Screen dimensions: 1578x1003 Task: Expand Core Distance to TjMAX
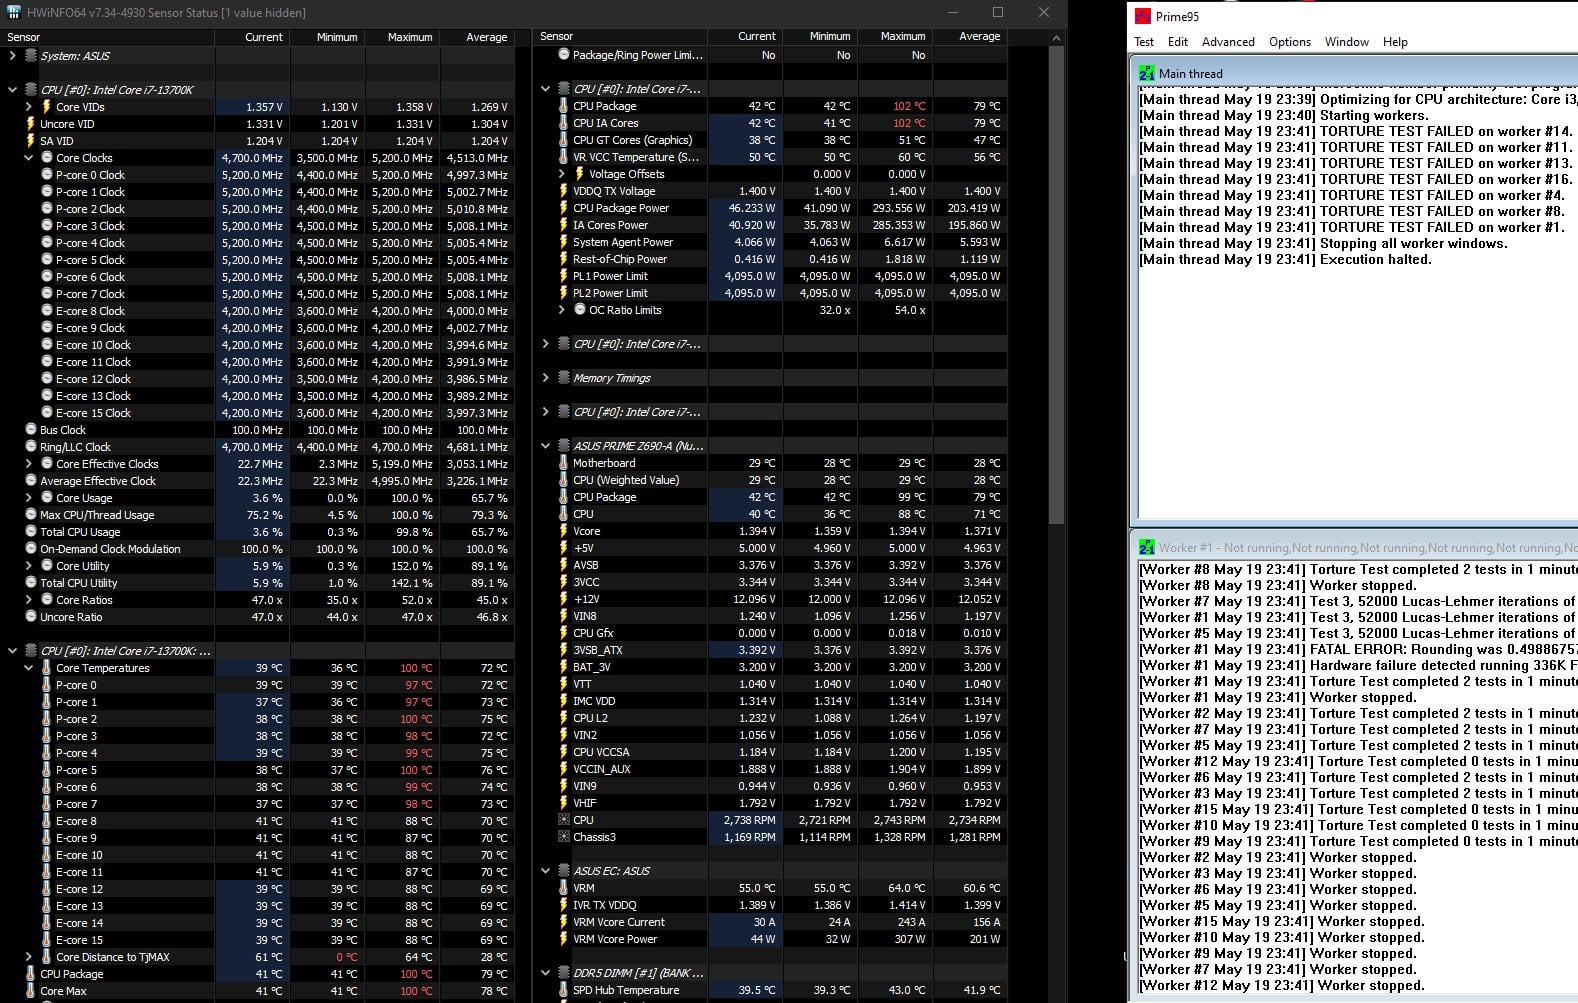[28, 957]
